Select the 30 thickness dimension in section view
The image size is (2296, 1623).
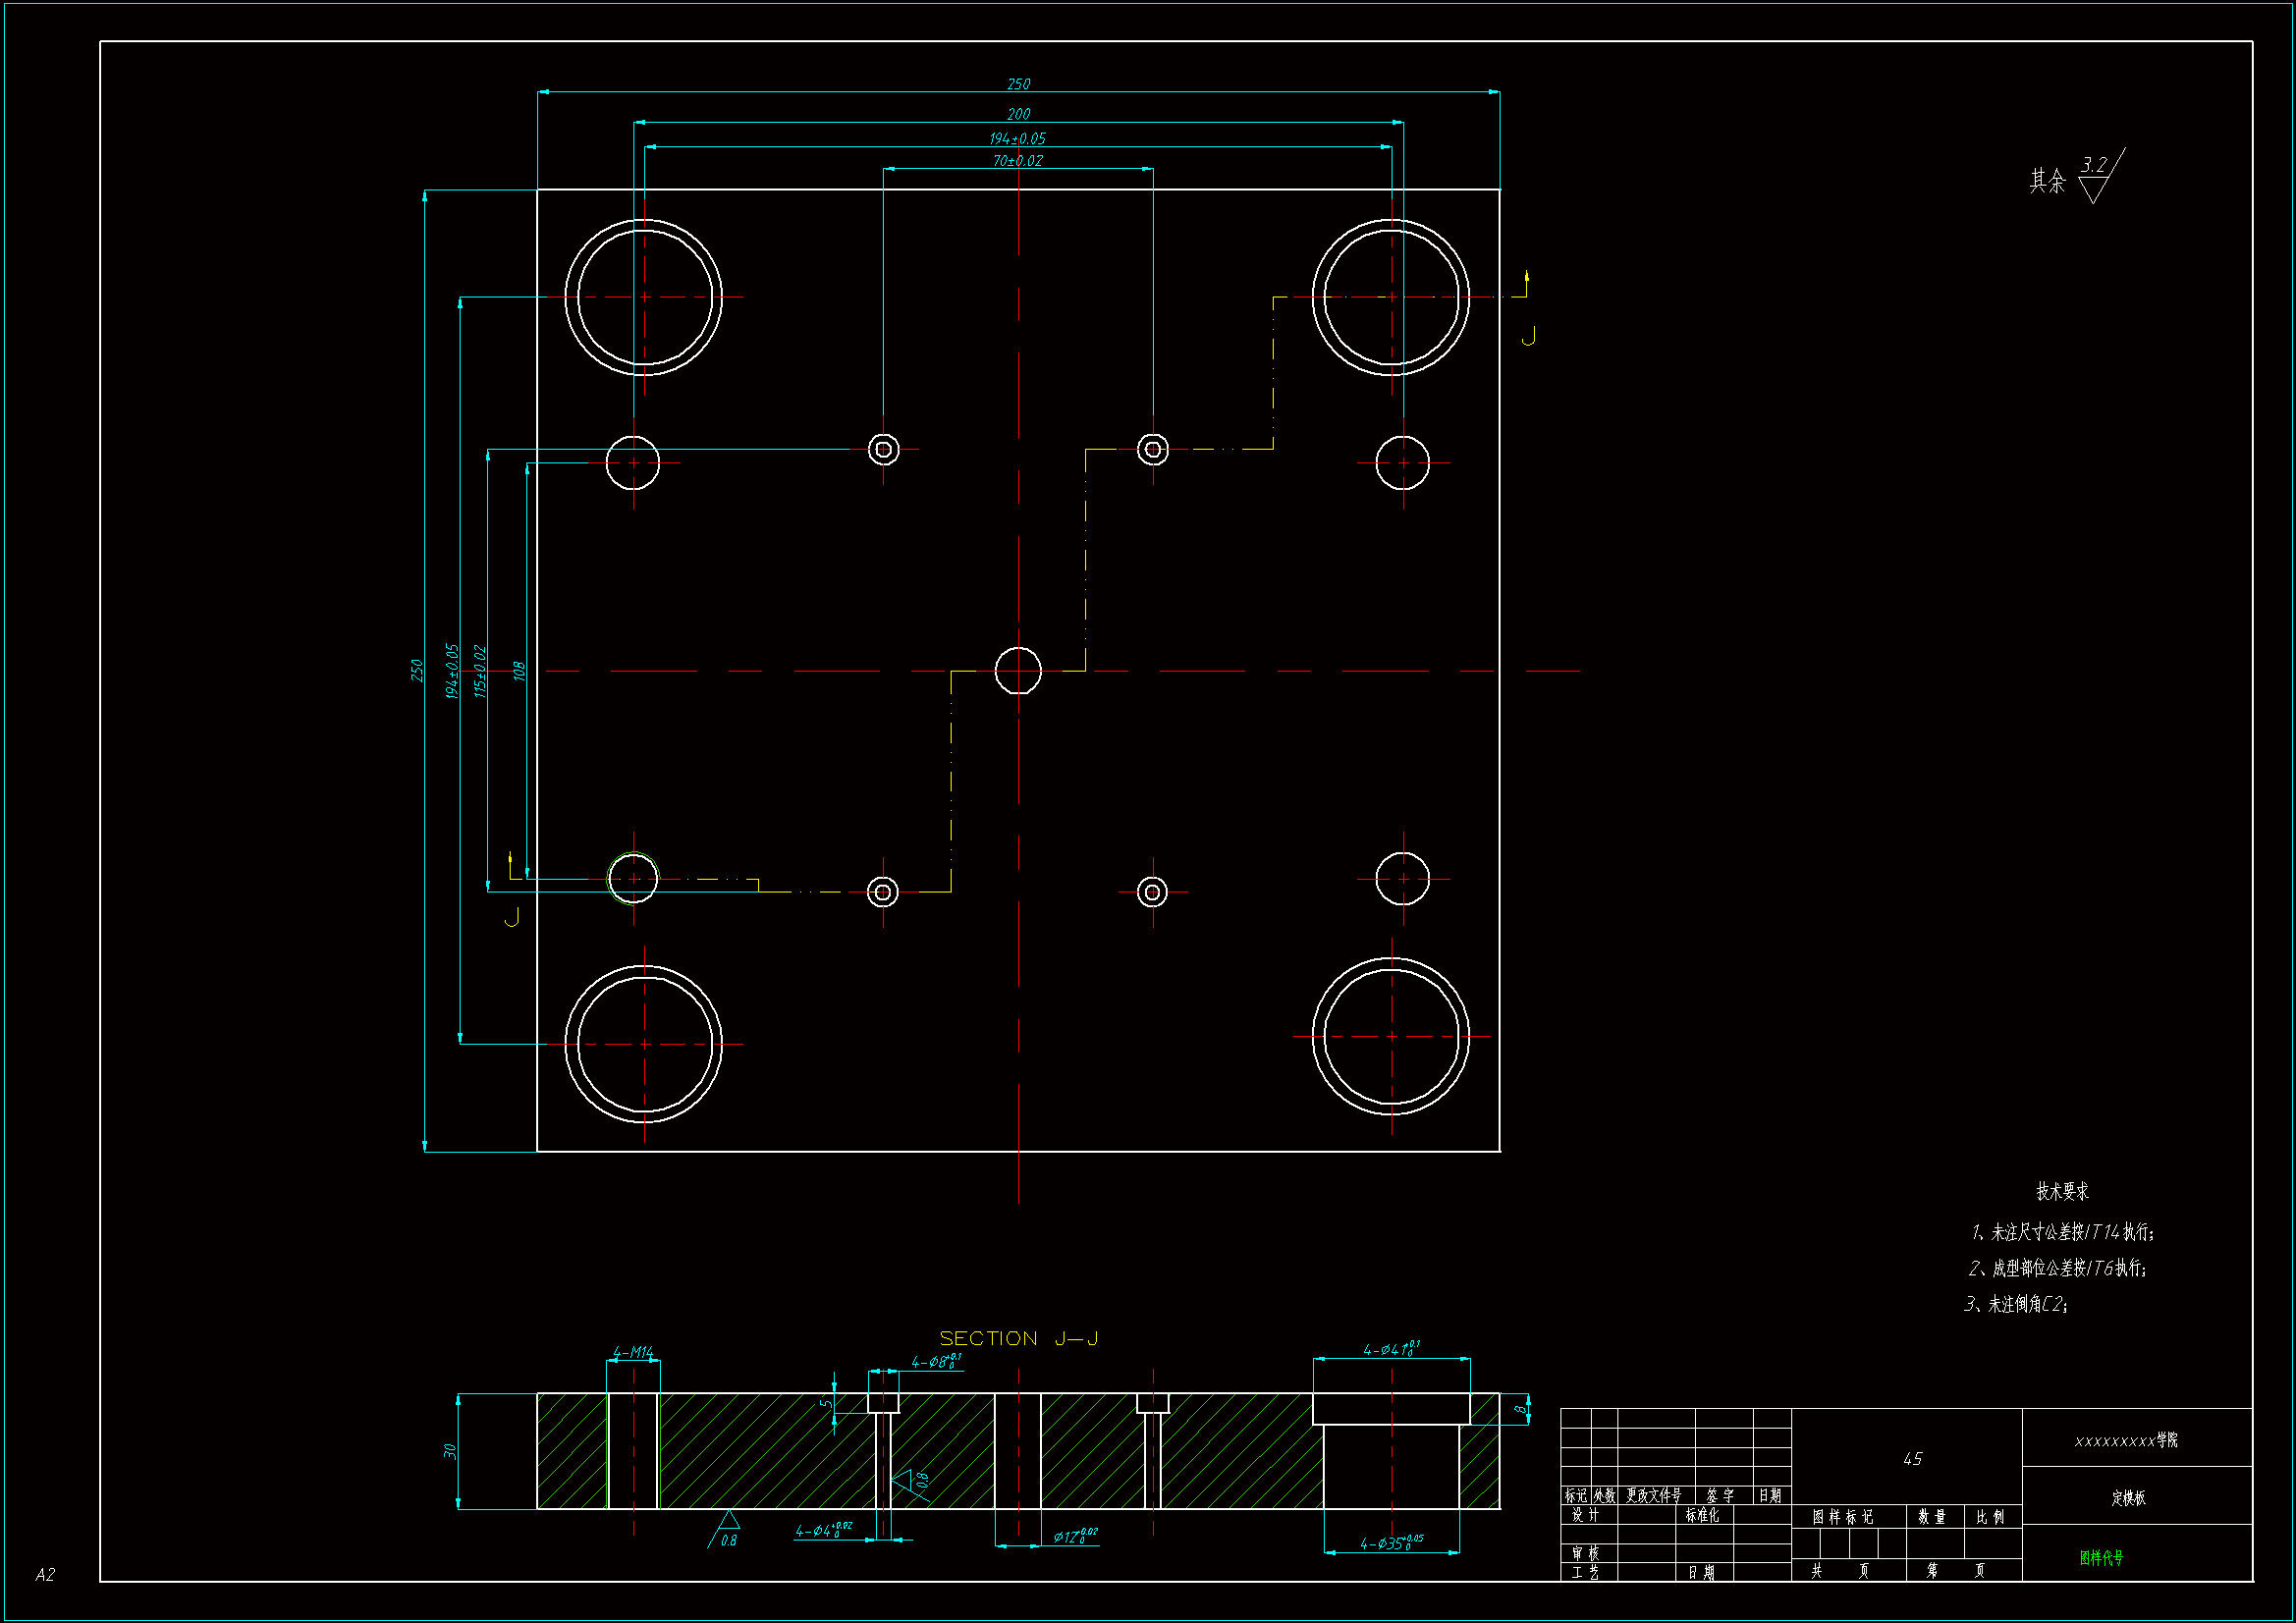pos(450,1450)
